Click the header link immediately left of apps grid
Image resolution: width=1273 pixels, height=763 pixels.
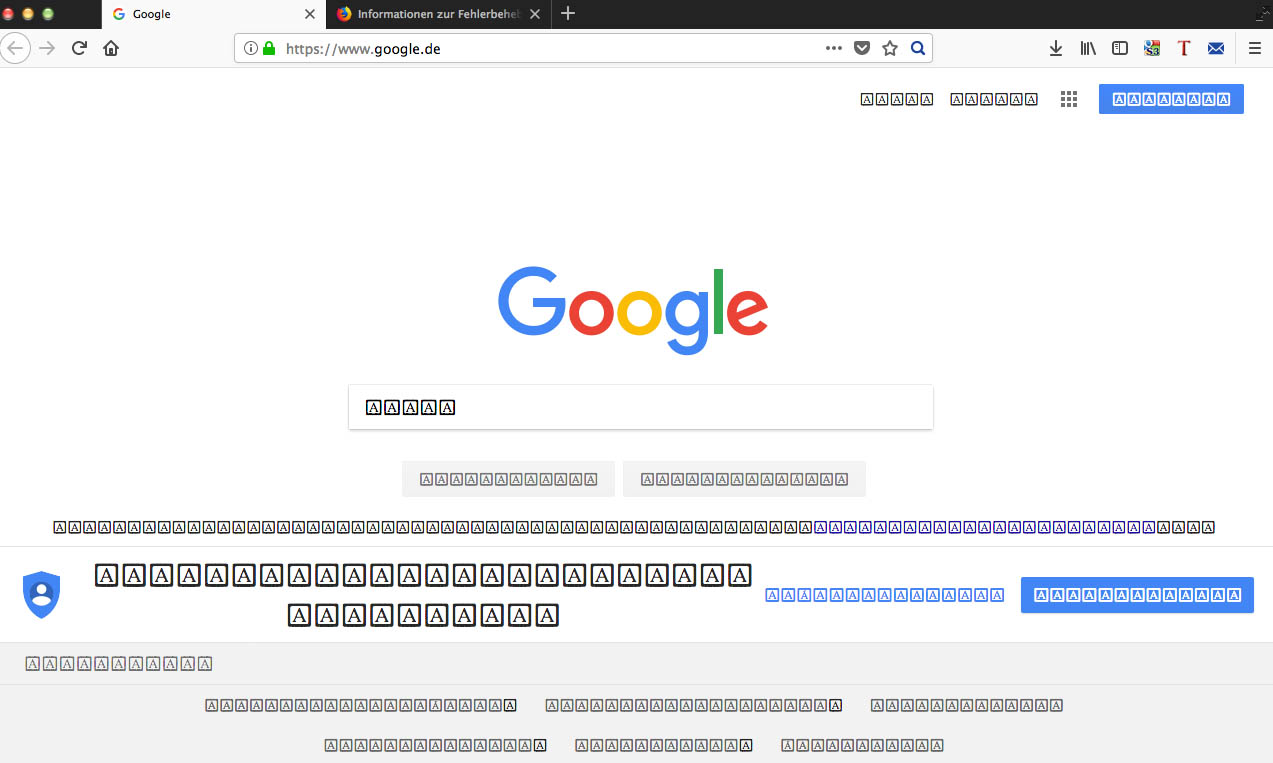click(x=994, y=99)
